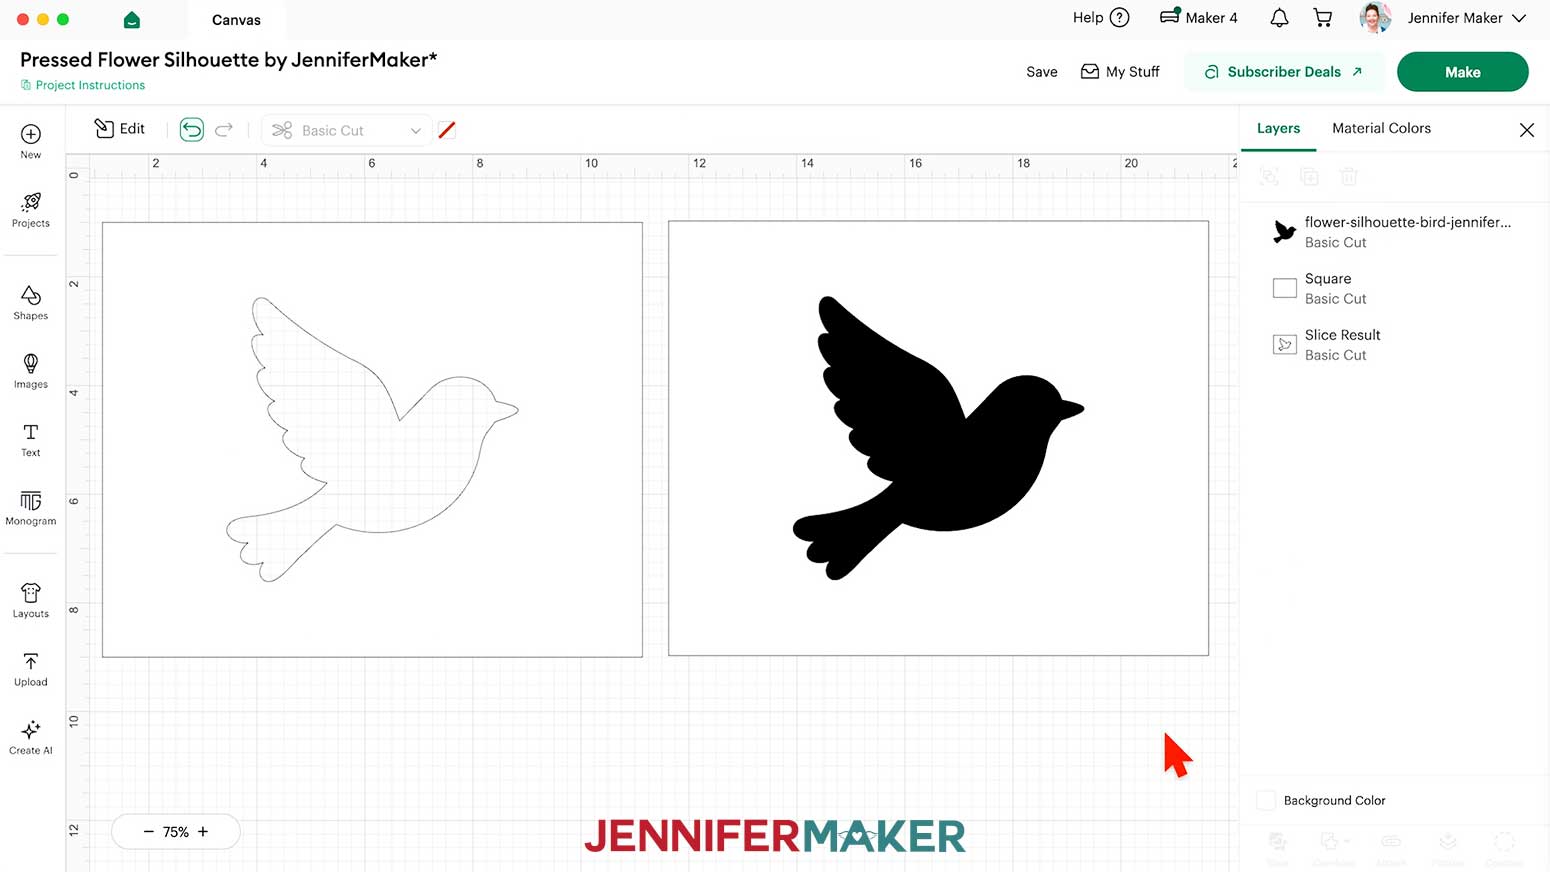Click the green Make button
This screenshot has width=1550, height=872.
[1462, 72]
